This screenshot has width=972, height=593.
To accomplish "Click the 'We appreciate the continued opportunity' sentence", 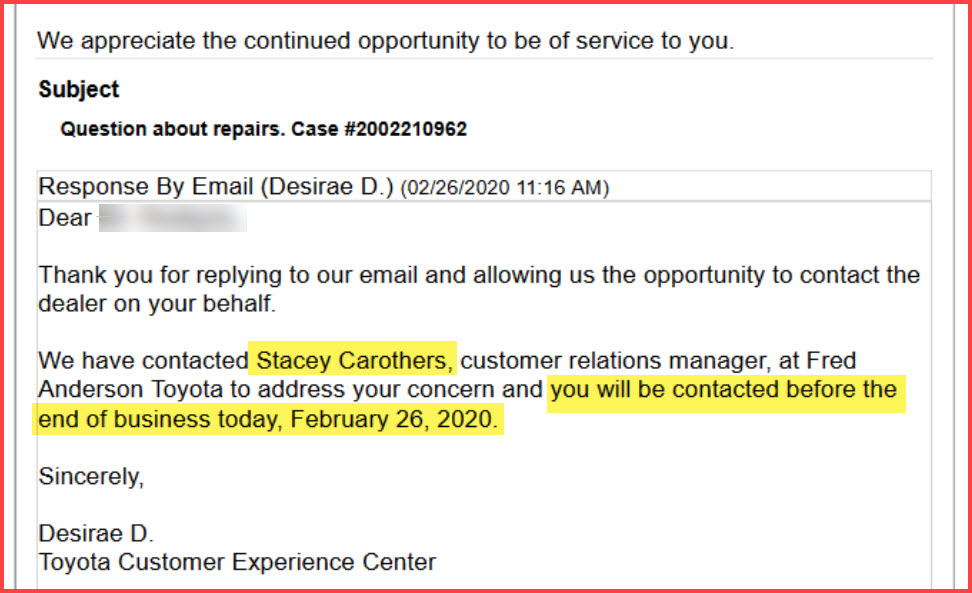I will [386, 41].
